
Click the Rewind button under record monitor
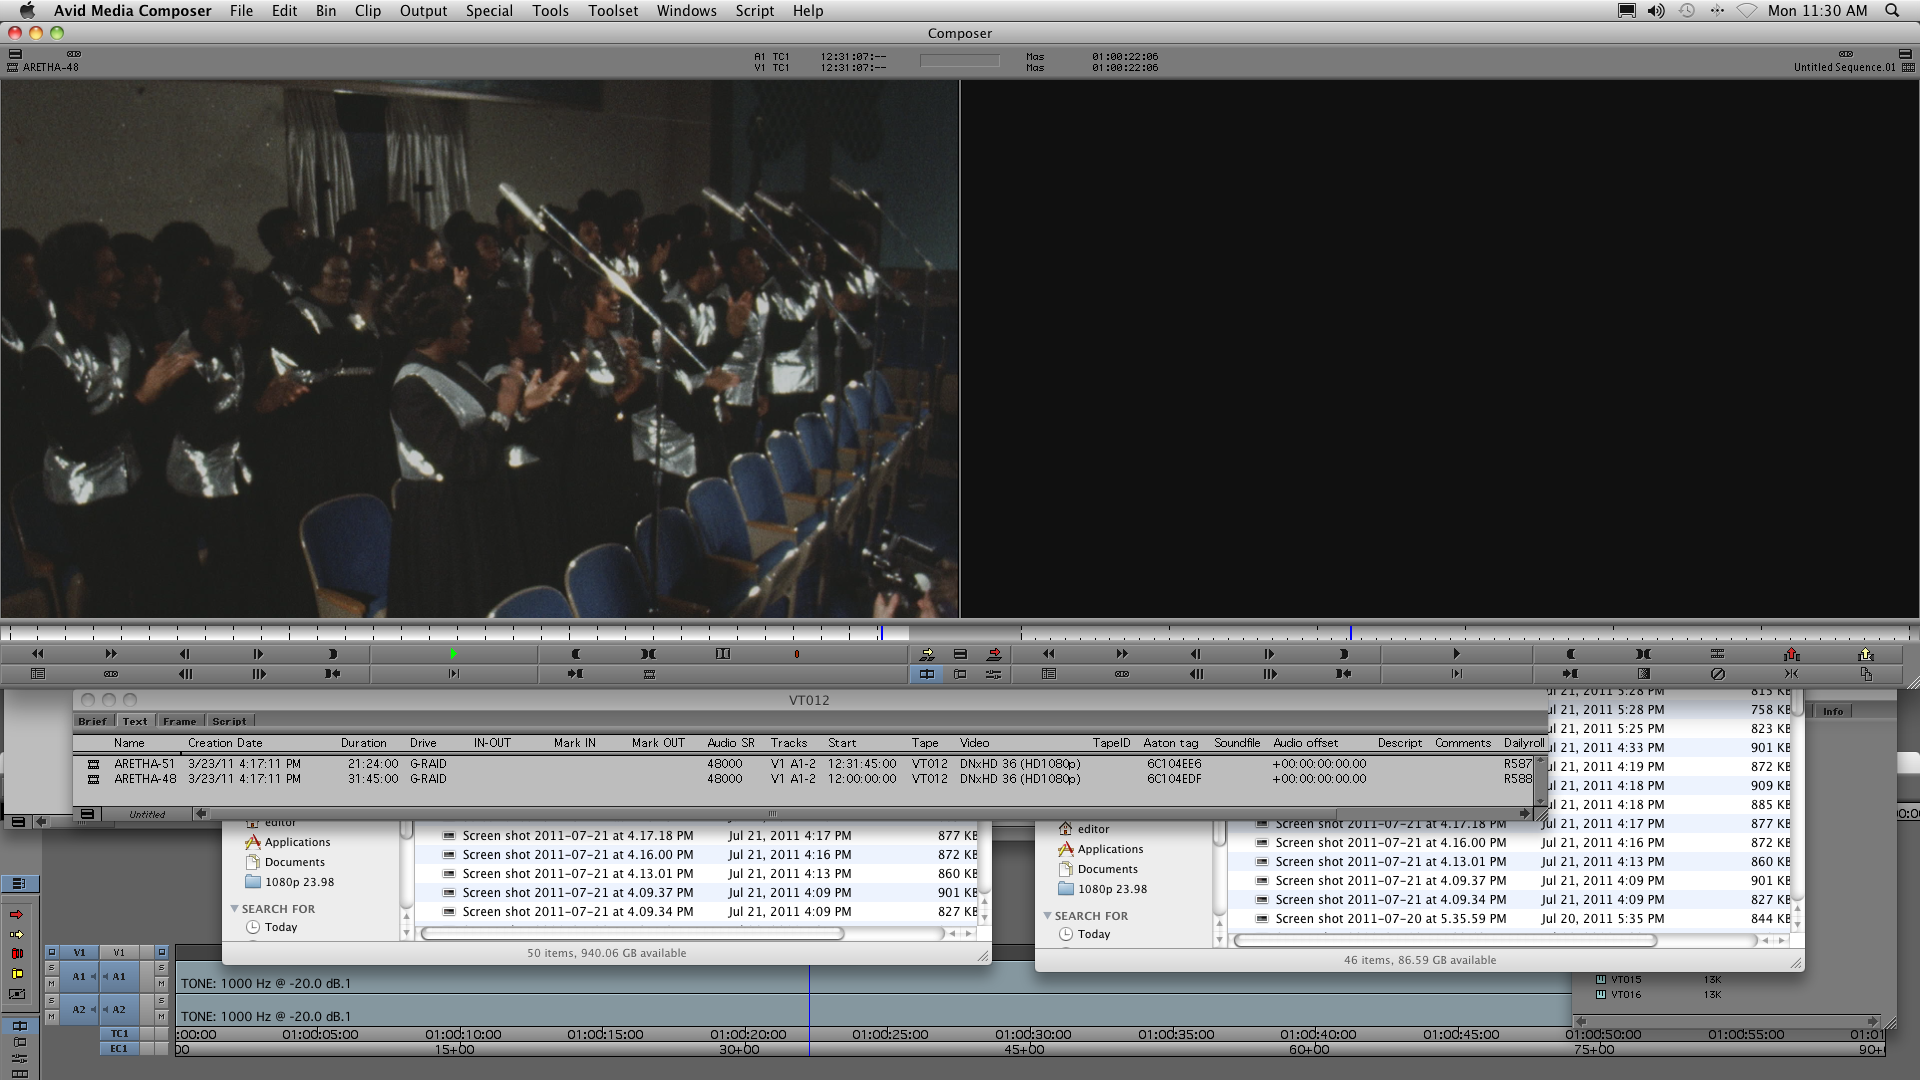click(1048, 654)
